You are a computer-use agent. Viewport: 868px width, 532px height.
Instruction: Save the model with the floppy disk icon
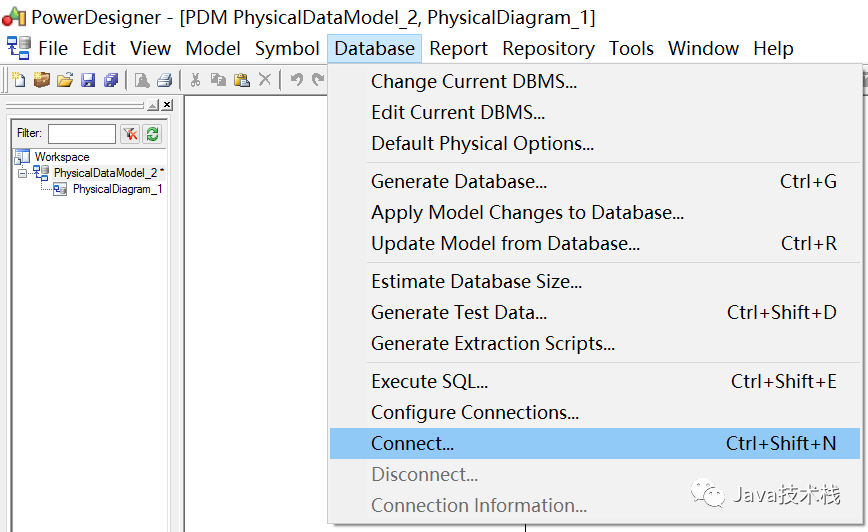pyautogui.click(x=88, y=80)
